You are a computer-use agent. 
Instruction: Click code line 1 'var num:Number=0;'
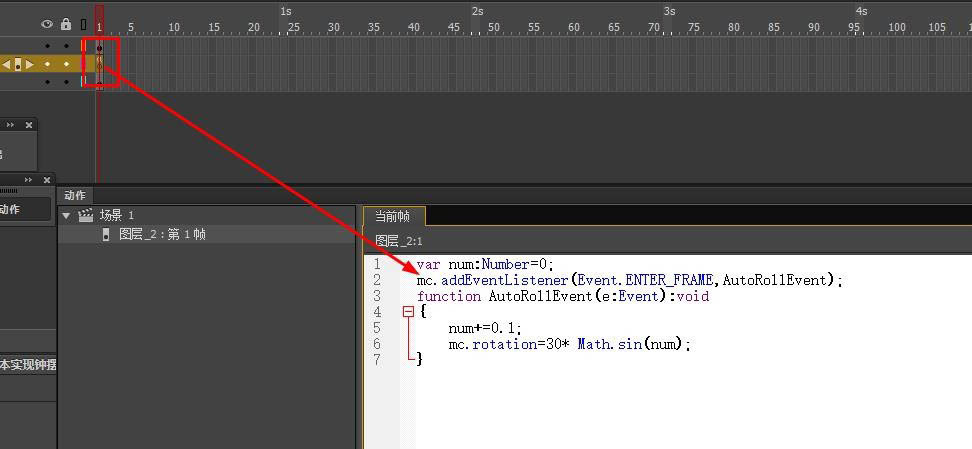click(x=485, y=265)
